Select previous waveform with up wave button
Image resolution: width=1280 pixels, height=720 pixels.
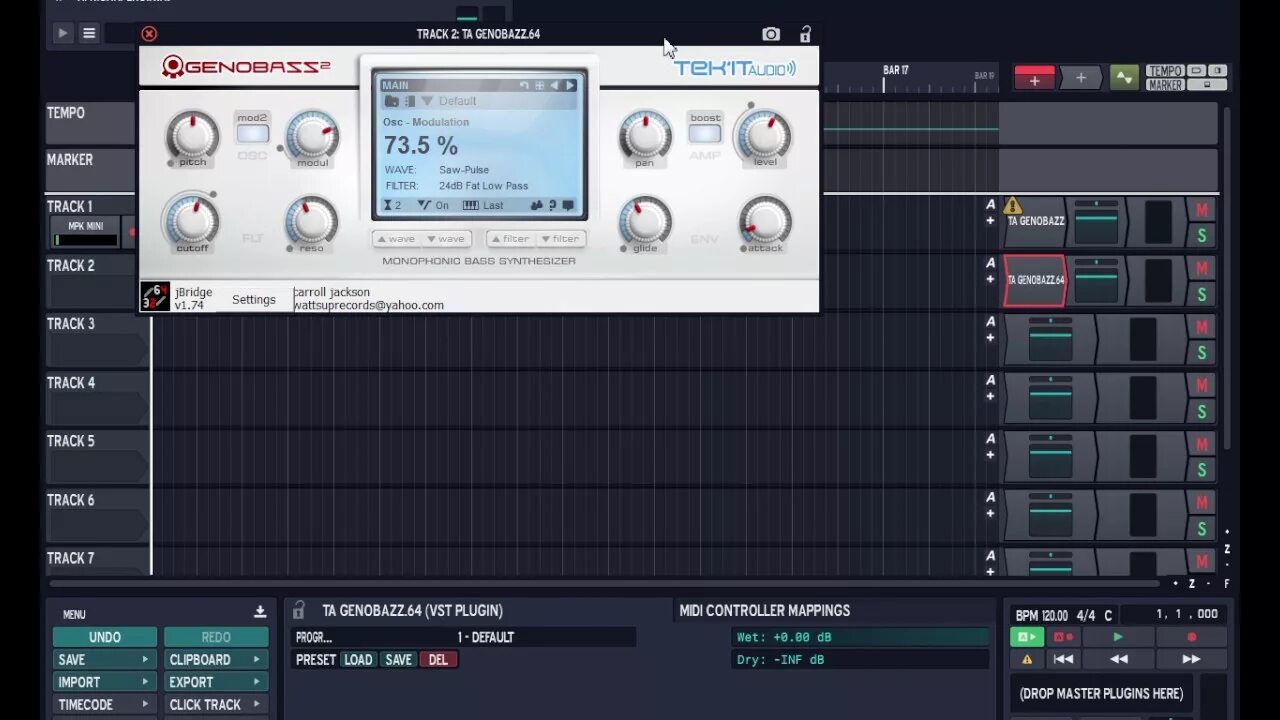click(x=396, y=239)
